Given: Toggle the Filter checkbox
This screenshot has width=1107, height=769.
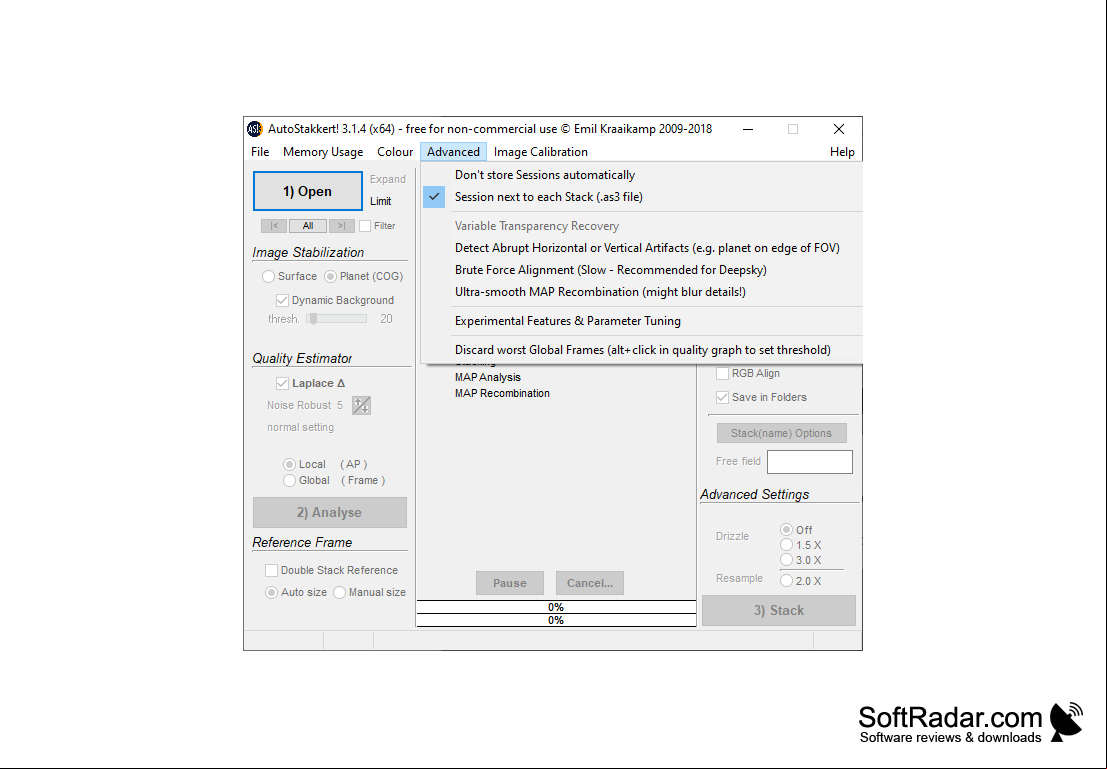Looking at the screenshot, I should (365, 226).
